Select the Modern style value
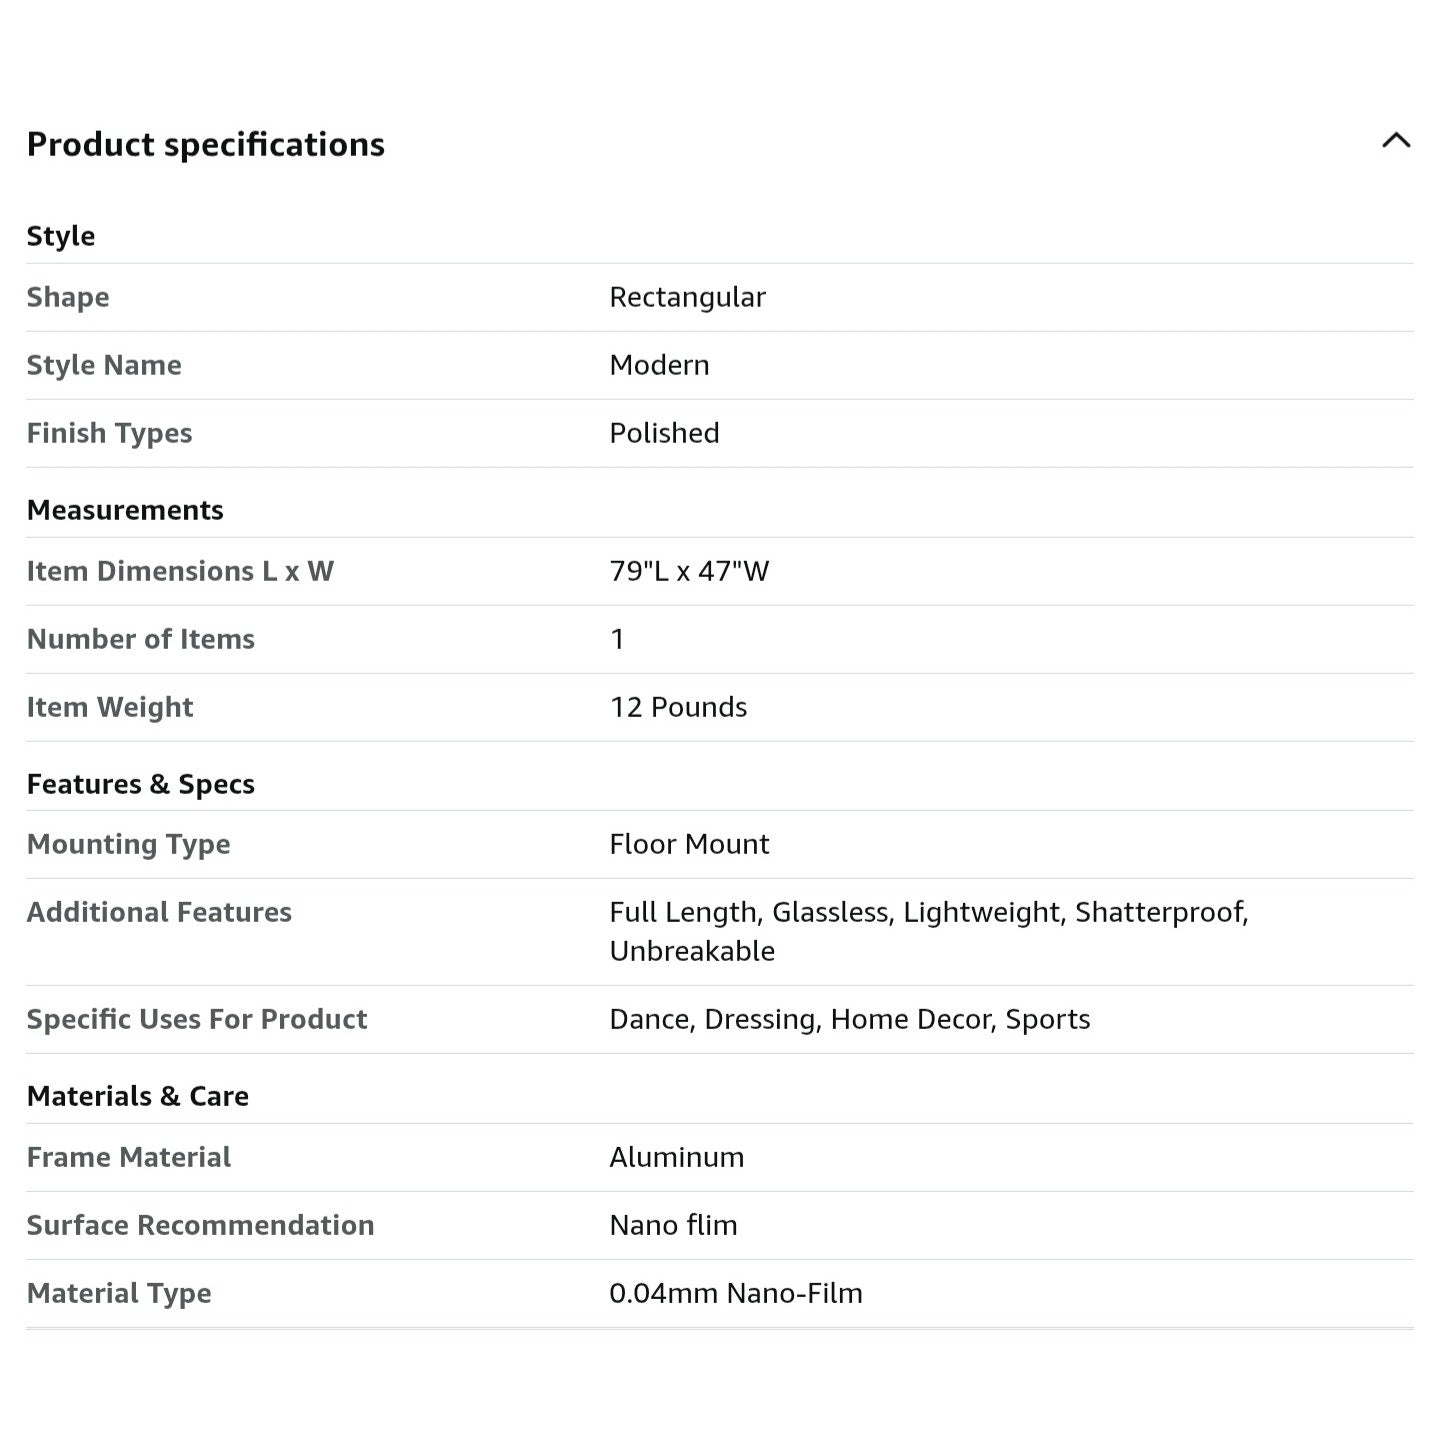This screenshot has height=1440, width=1440. (660, 365)
